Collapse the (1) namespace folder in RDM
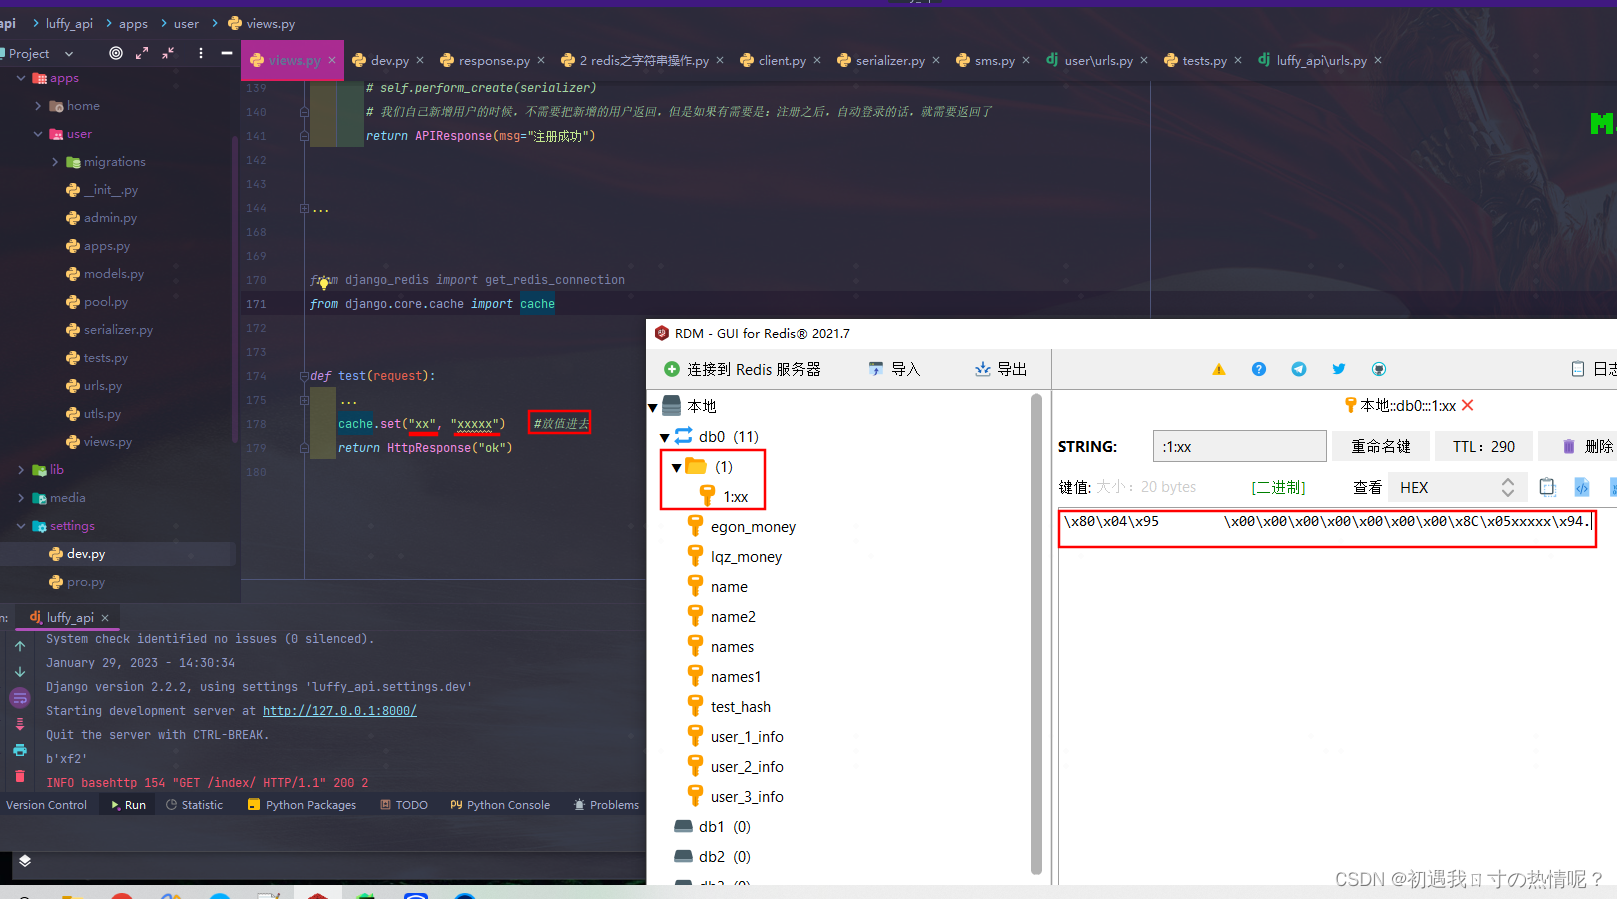 [x=677, y=467]
